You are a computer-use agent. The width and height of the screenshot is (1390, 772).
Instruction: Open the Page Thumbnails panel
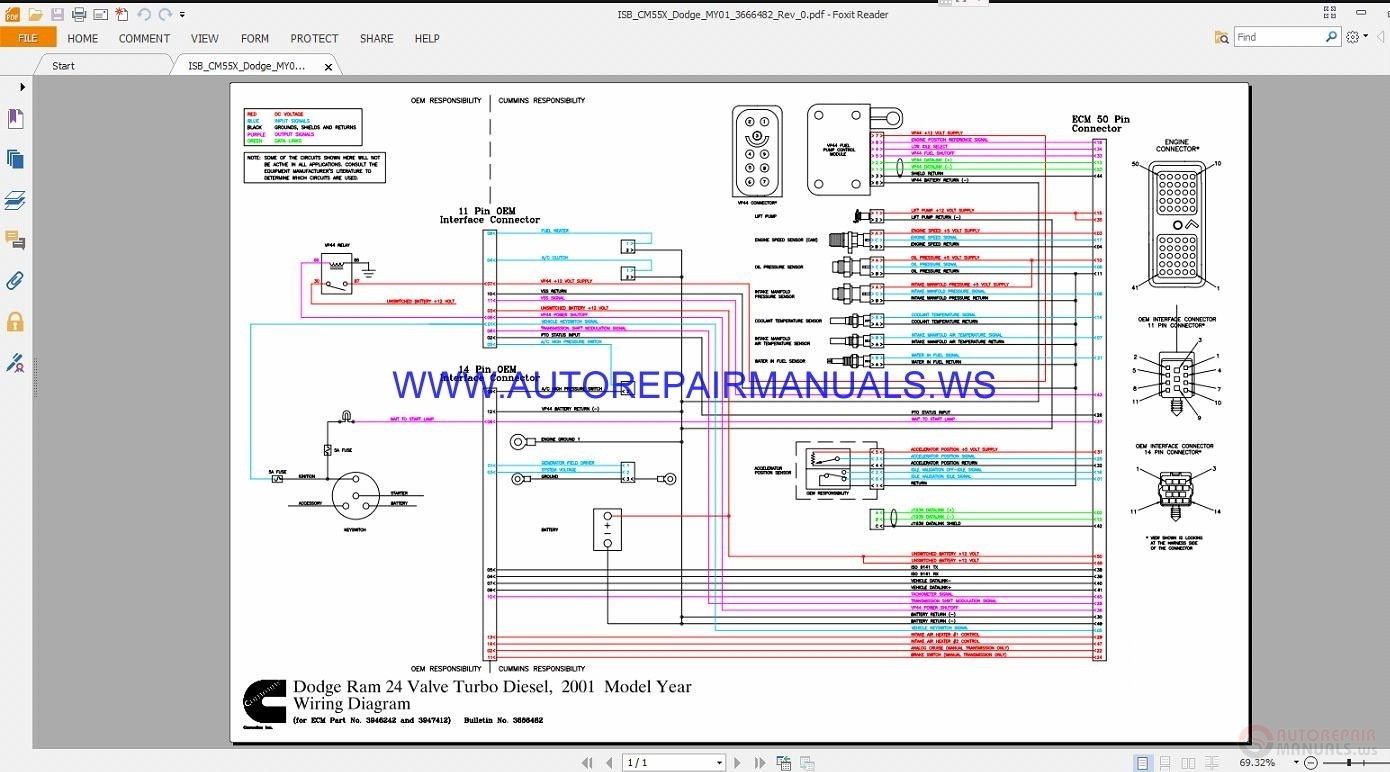[15, 158]
